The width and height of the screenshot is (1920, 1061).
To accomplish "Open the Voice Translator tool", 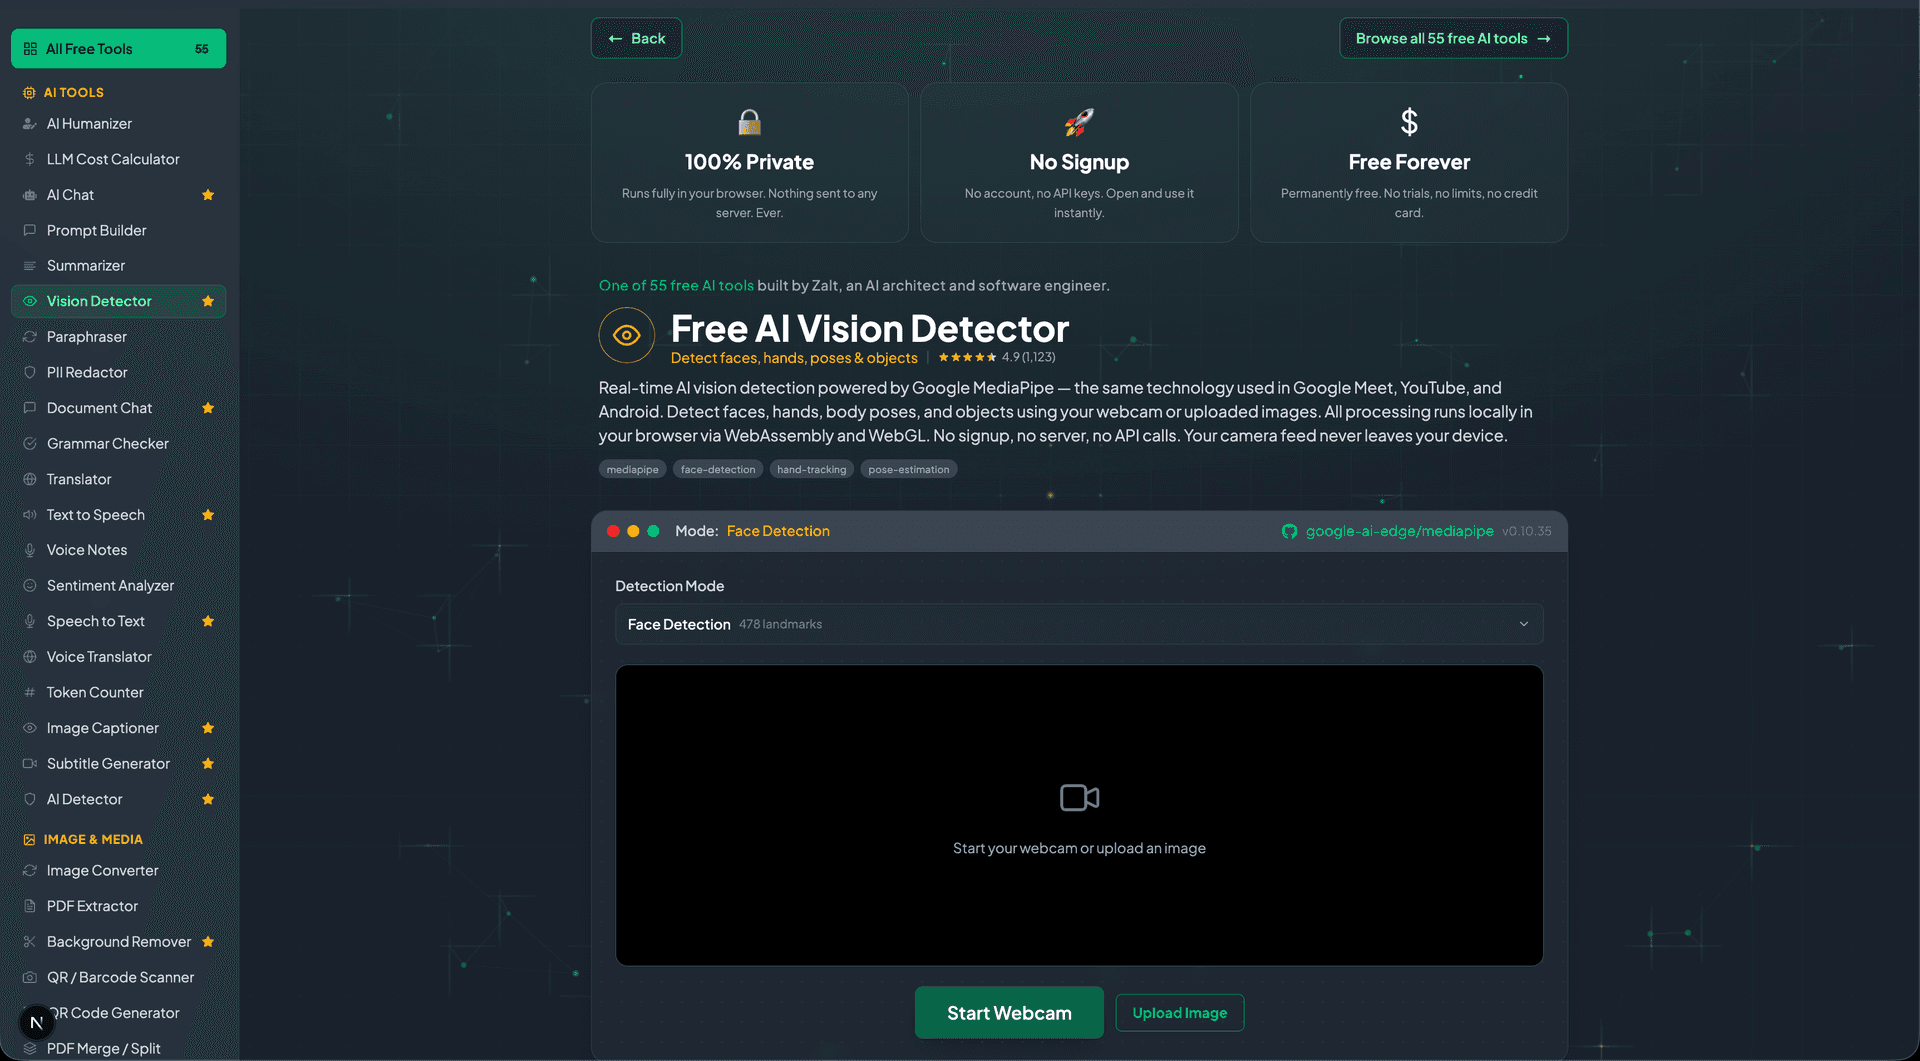I will coord(118,657).
